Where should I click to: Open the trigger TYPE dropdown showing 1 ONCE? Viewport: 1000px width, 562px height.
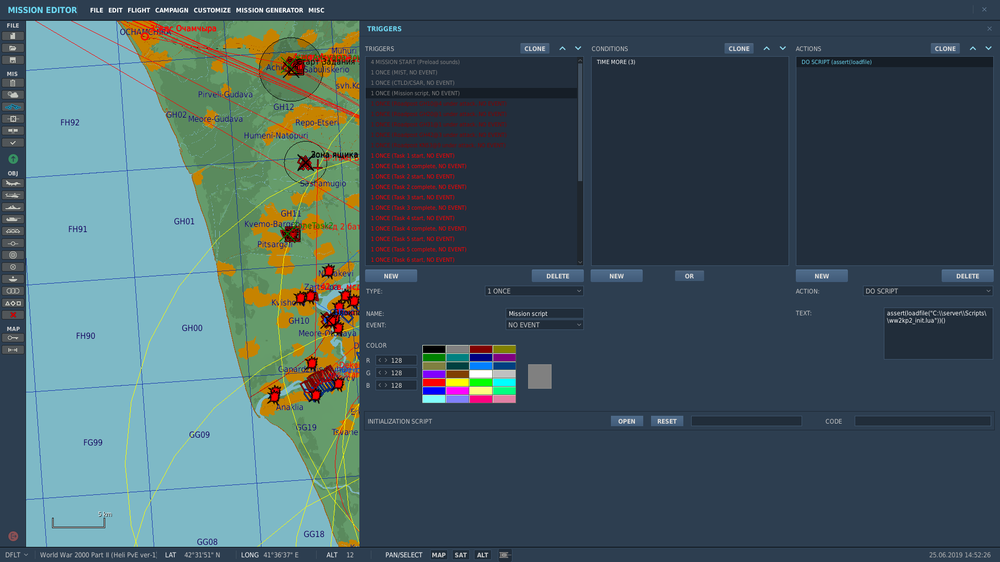533,291
